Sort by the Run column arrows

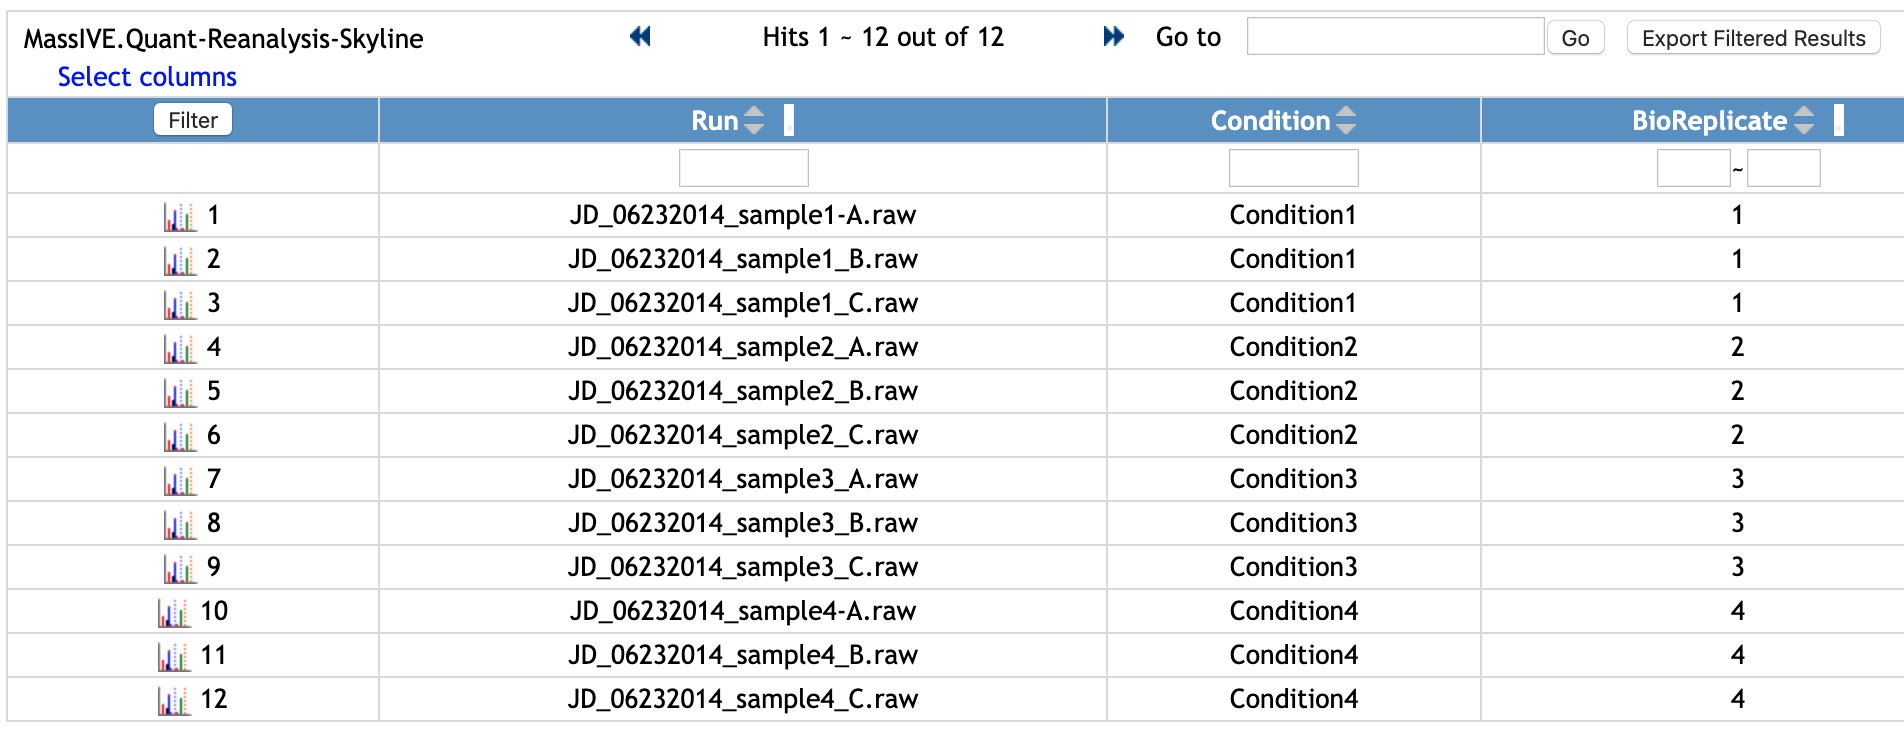755,121
